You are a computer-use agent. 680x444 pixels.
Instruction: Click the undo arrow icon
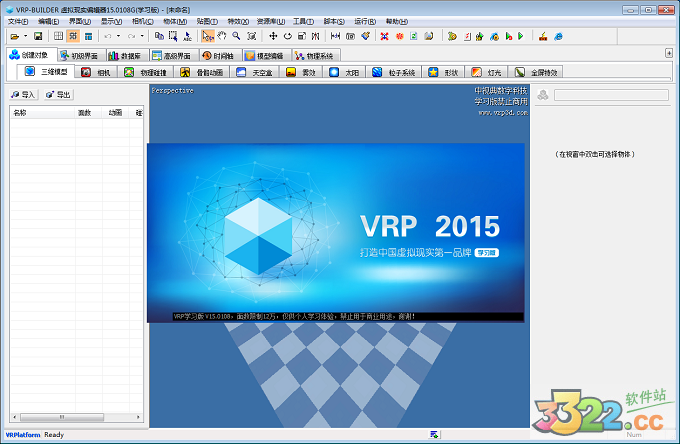coord(108,36)
